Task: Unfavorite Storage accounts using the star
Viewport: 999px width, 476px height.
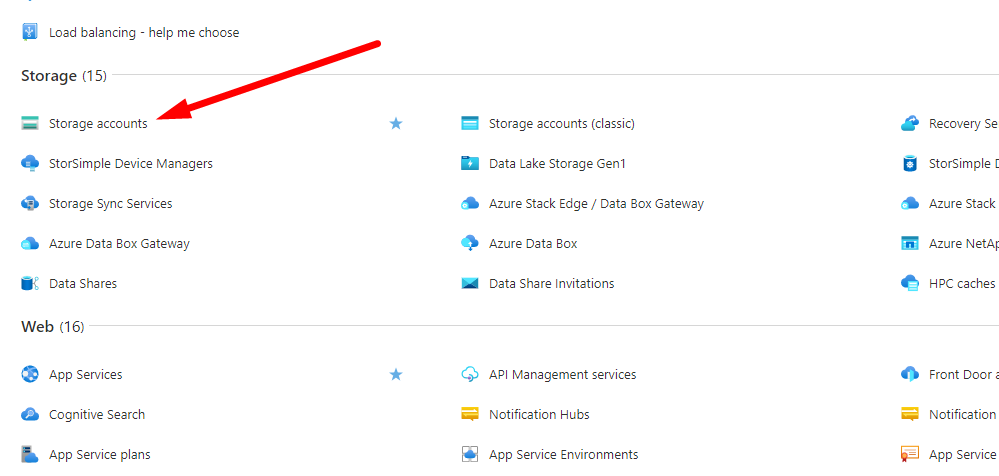Action: click(396, 124)
